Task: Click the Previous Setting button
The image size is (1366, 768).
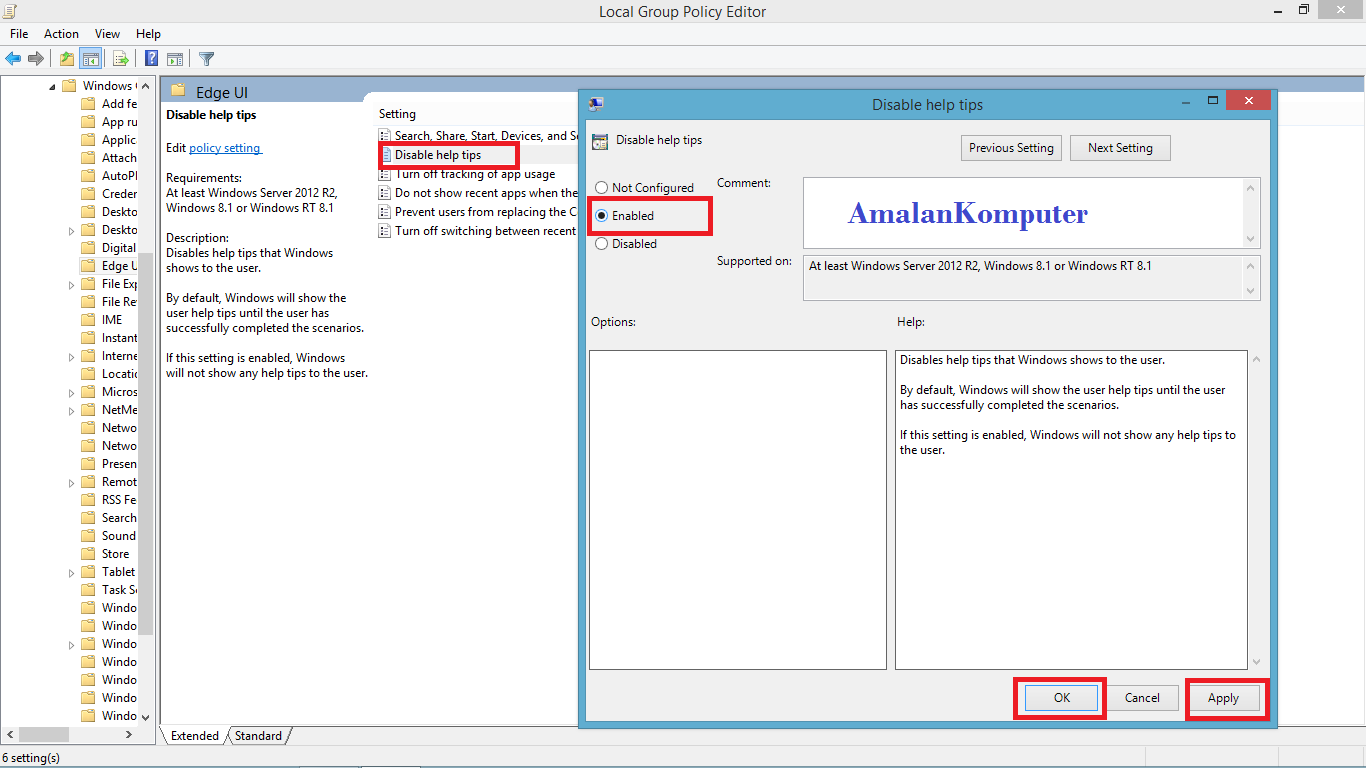Action: 1011,148
